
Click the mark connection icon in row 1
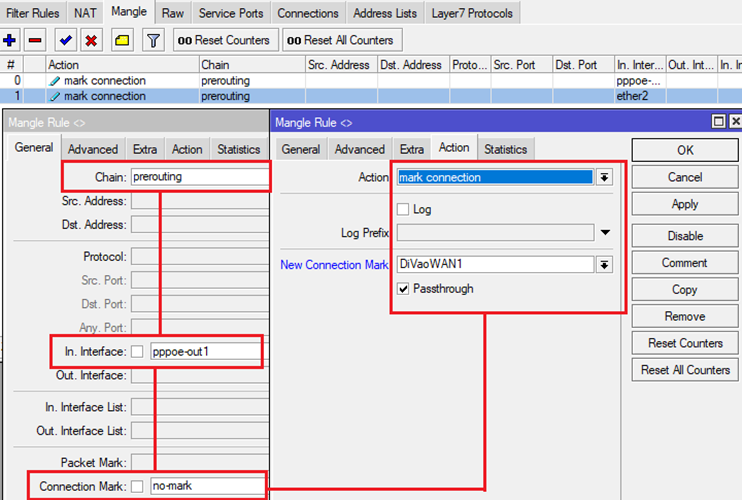pos(55,97)
